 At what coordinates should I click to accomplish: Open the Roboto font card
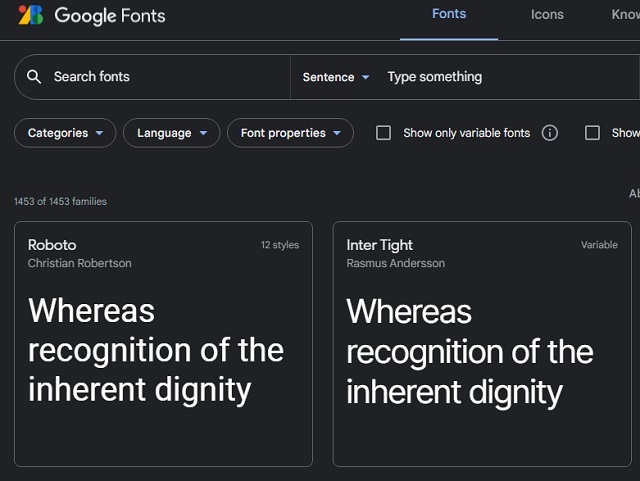[x=163, y=344]
